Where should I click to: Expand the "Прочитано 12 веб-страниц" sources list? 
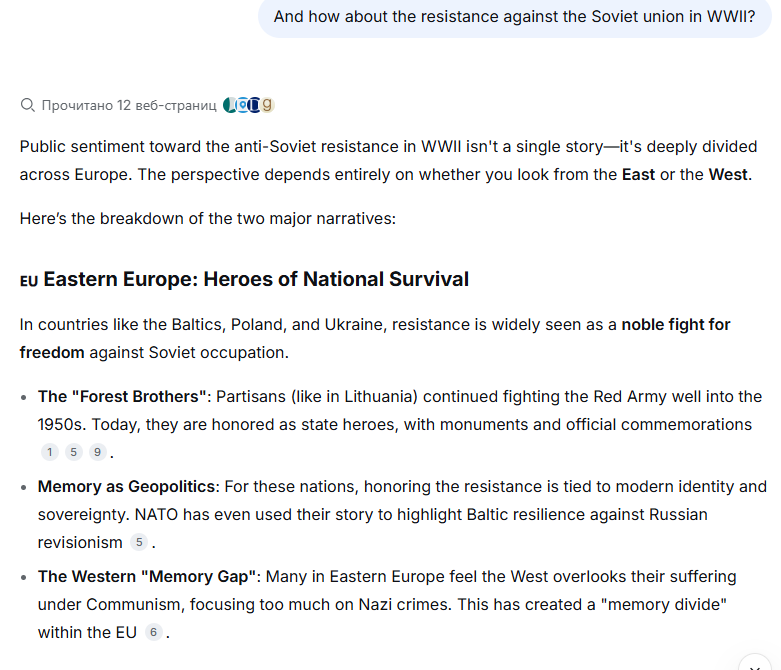click(x=129, y=105)
